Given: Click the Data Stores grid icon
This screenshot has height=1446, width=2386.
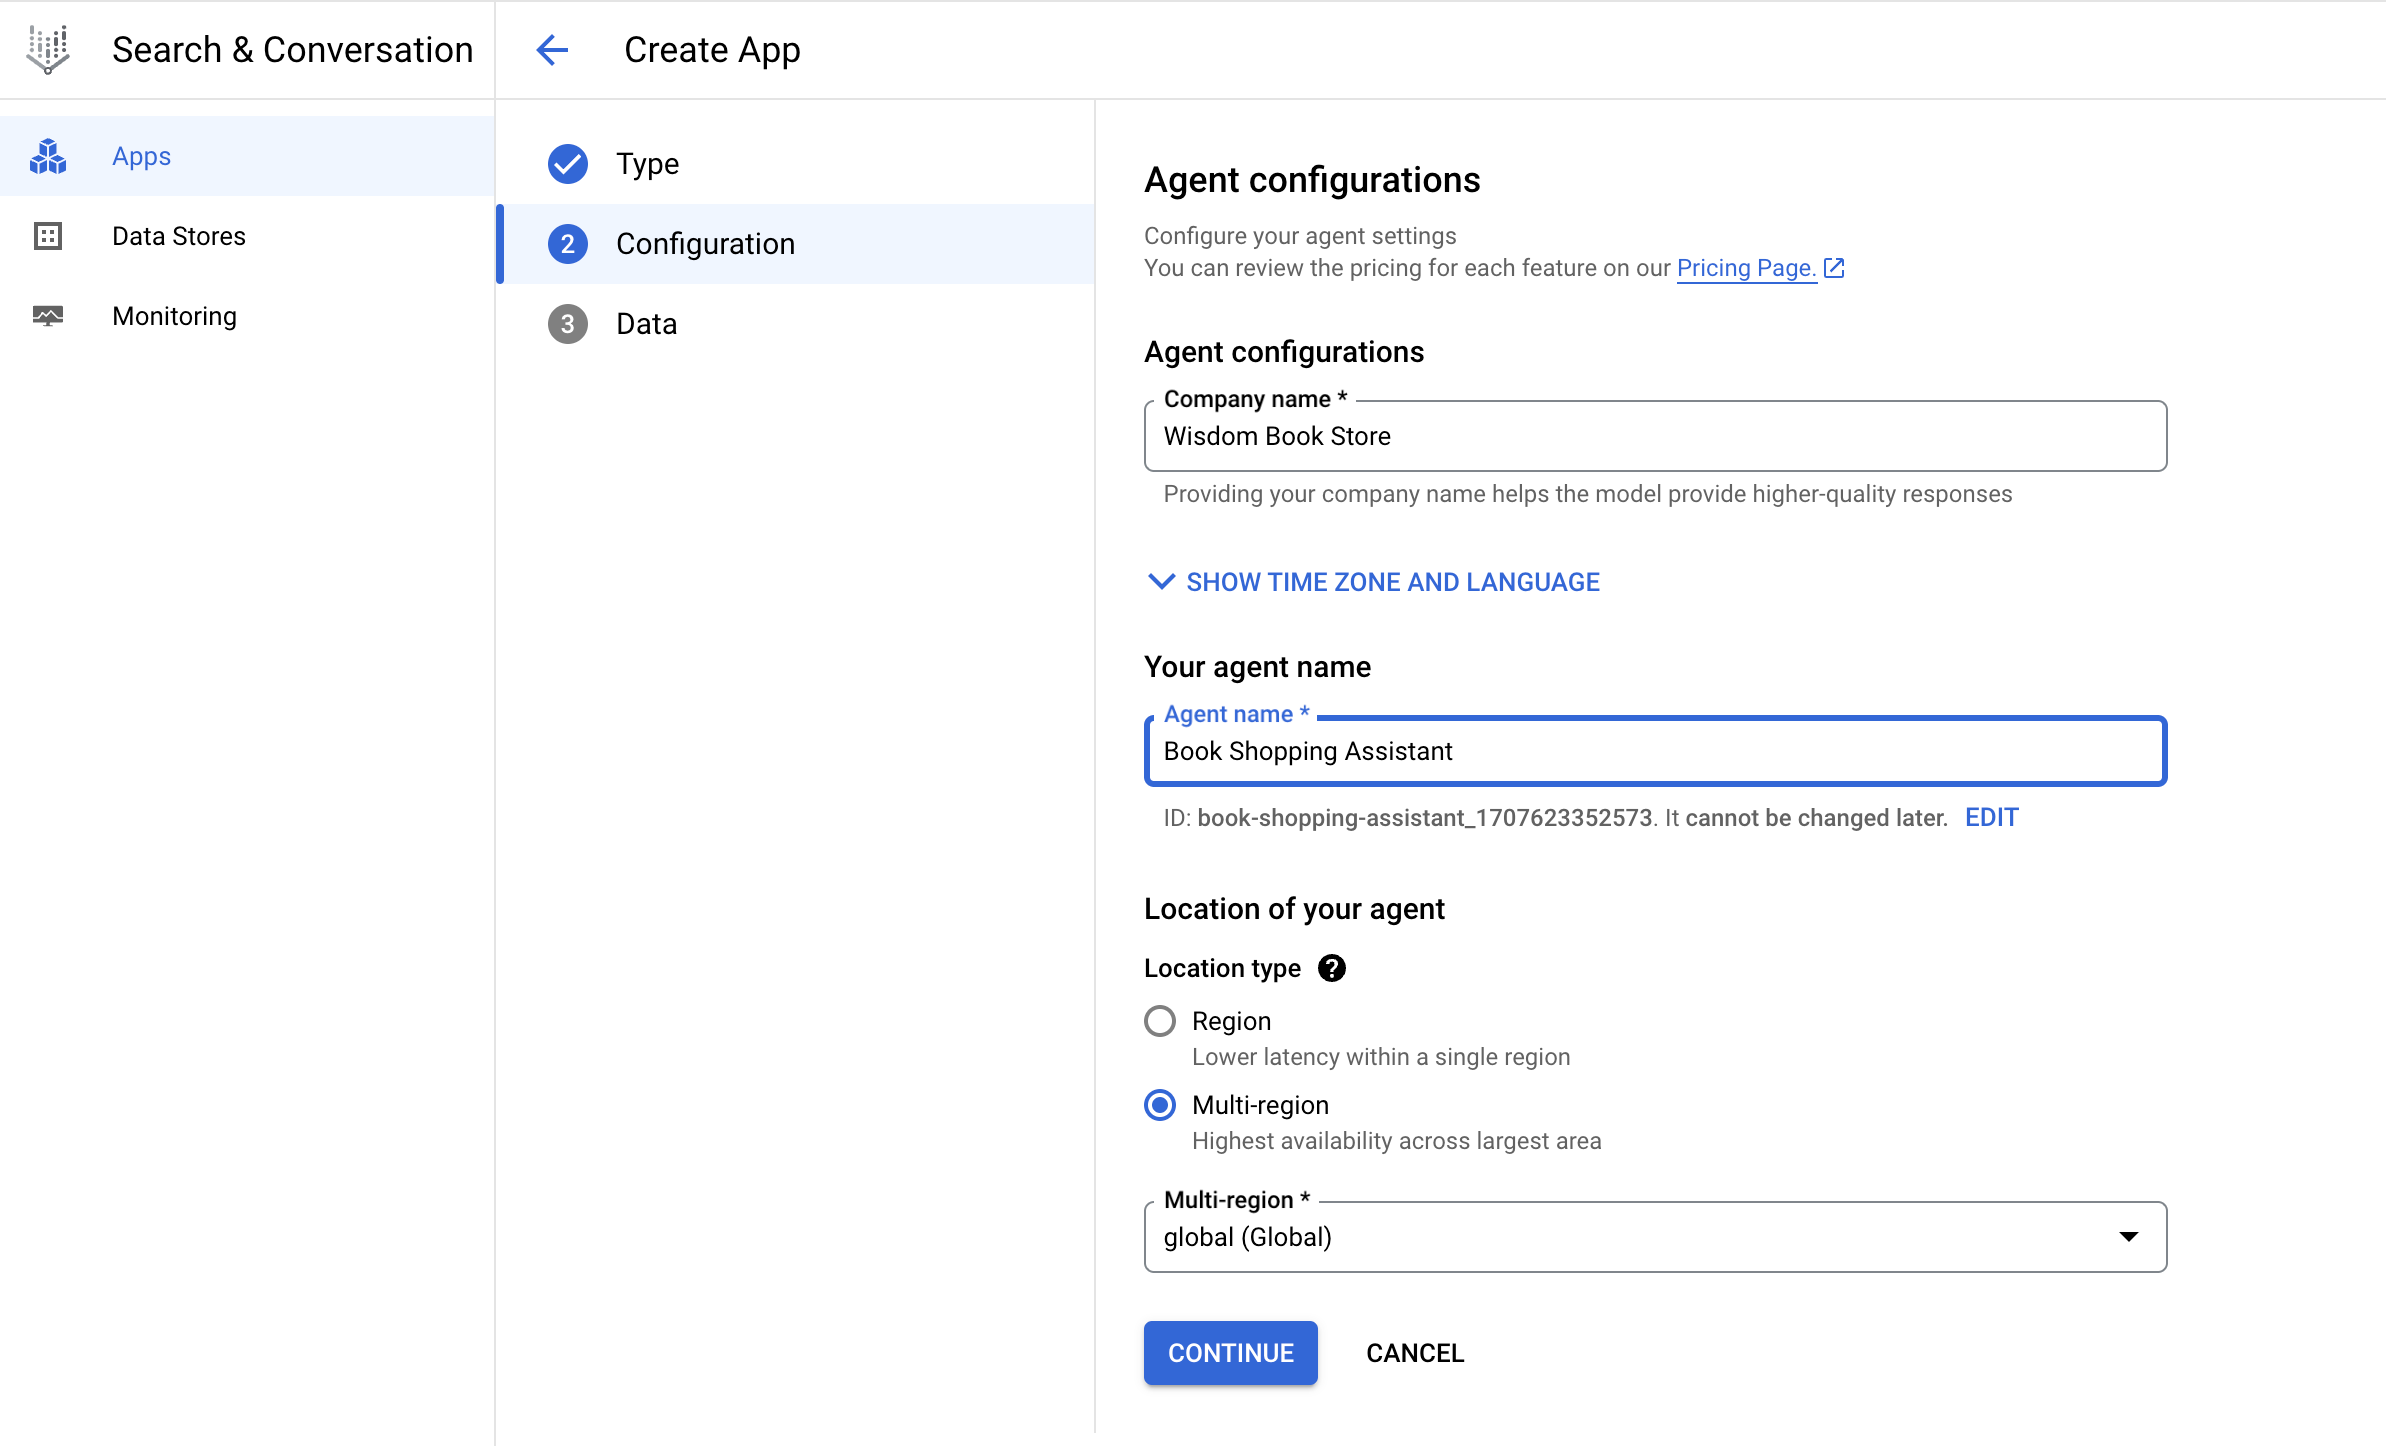Looking at the screenshot, I should point(47,236).
